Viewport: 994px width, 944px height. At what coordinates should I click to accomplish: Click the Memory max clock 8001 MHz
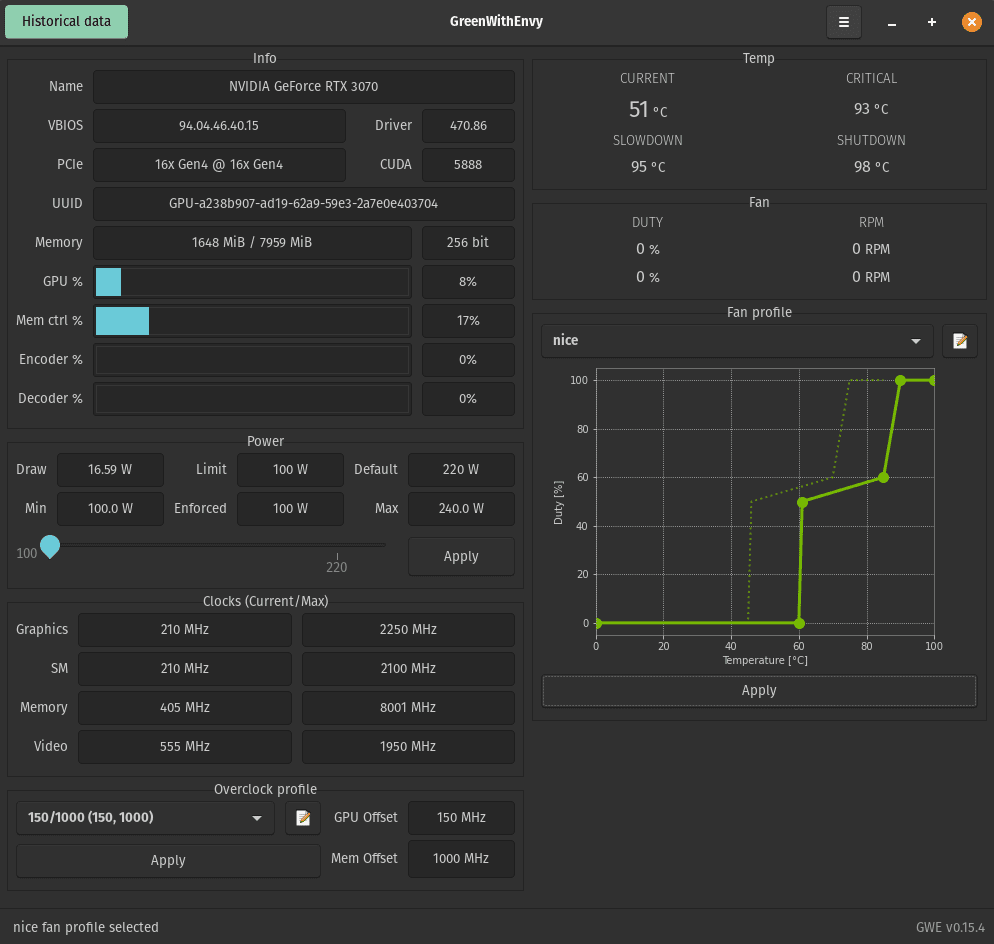click(x=408, y=708)
